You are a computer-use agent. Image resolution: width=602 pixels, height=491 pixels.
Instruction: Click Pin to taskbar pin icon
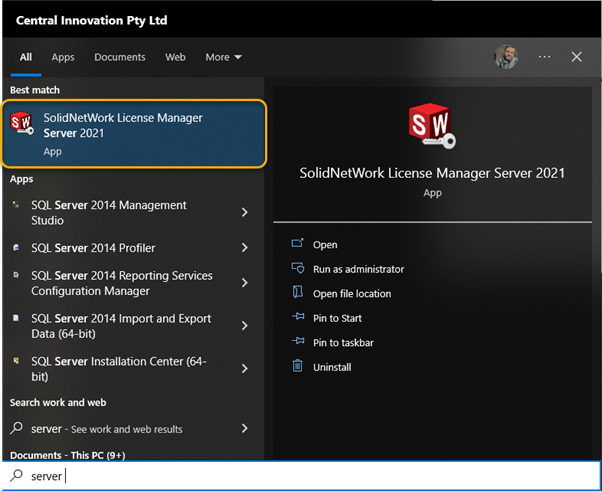click(x=298, y=341)
